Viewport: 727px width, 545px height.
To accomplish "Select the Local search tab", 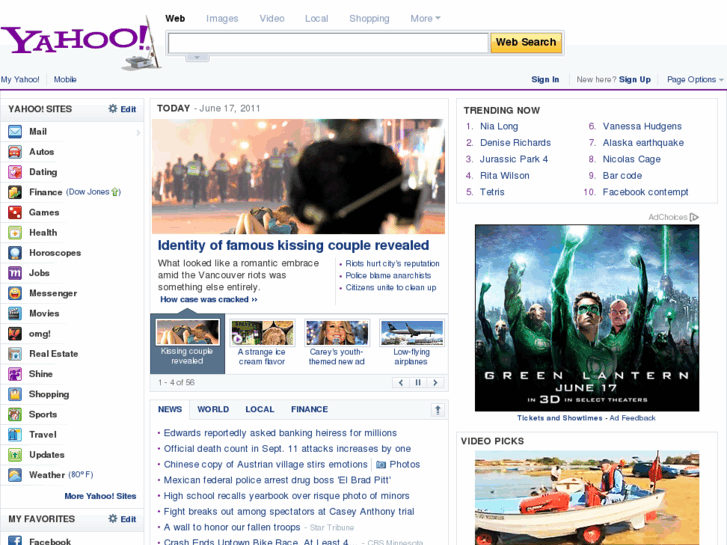I will click(317, 19).
